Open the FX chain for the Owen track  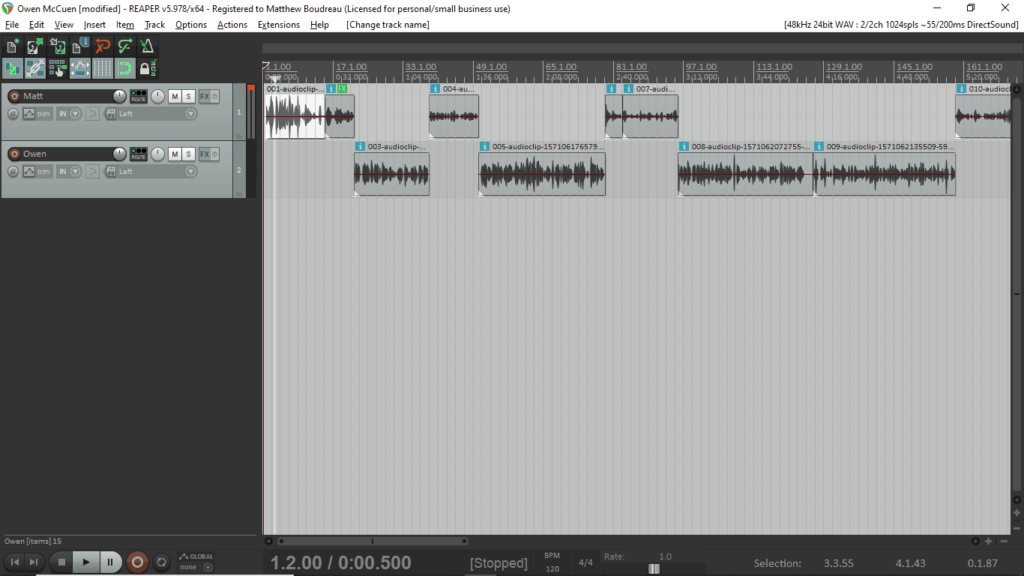click(x=205, y=154)
